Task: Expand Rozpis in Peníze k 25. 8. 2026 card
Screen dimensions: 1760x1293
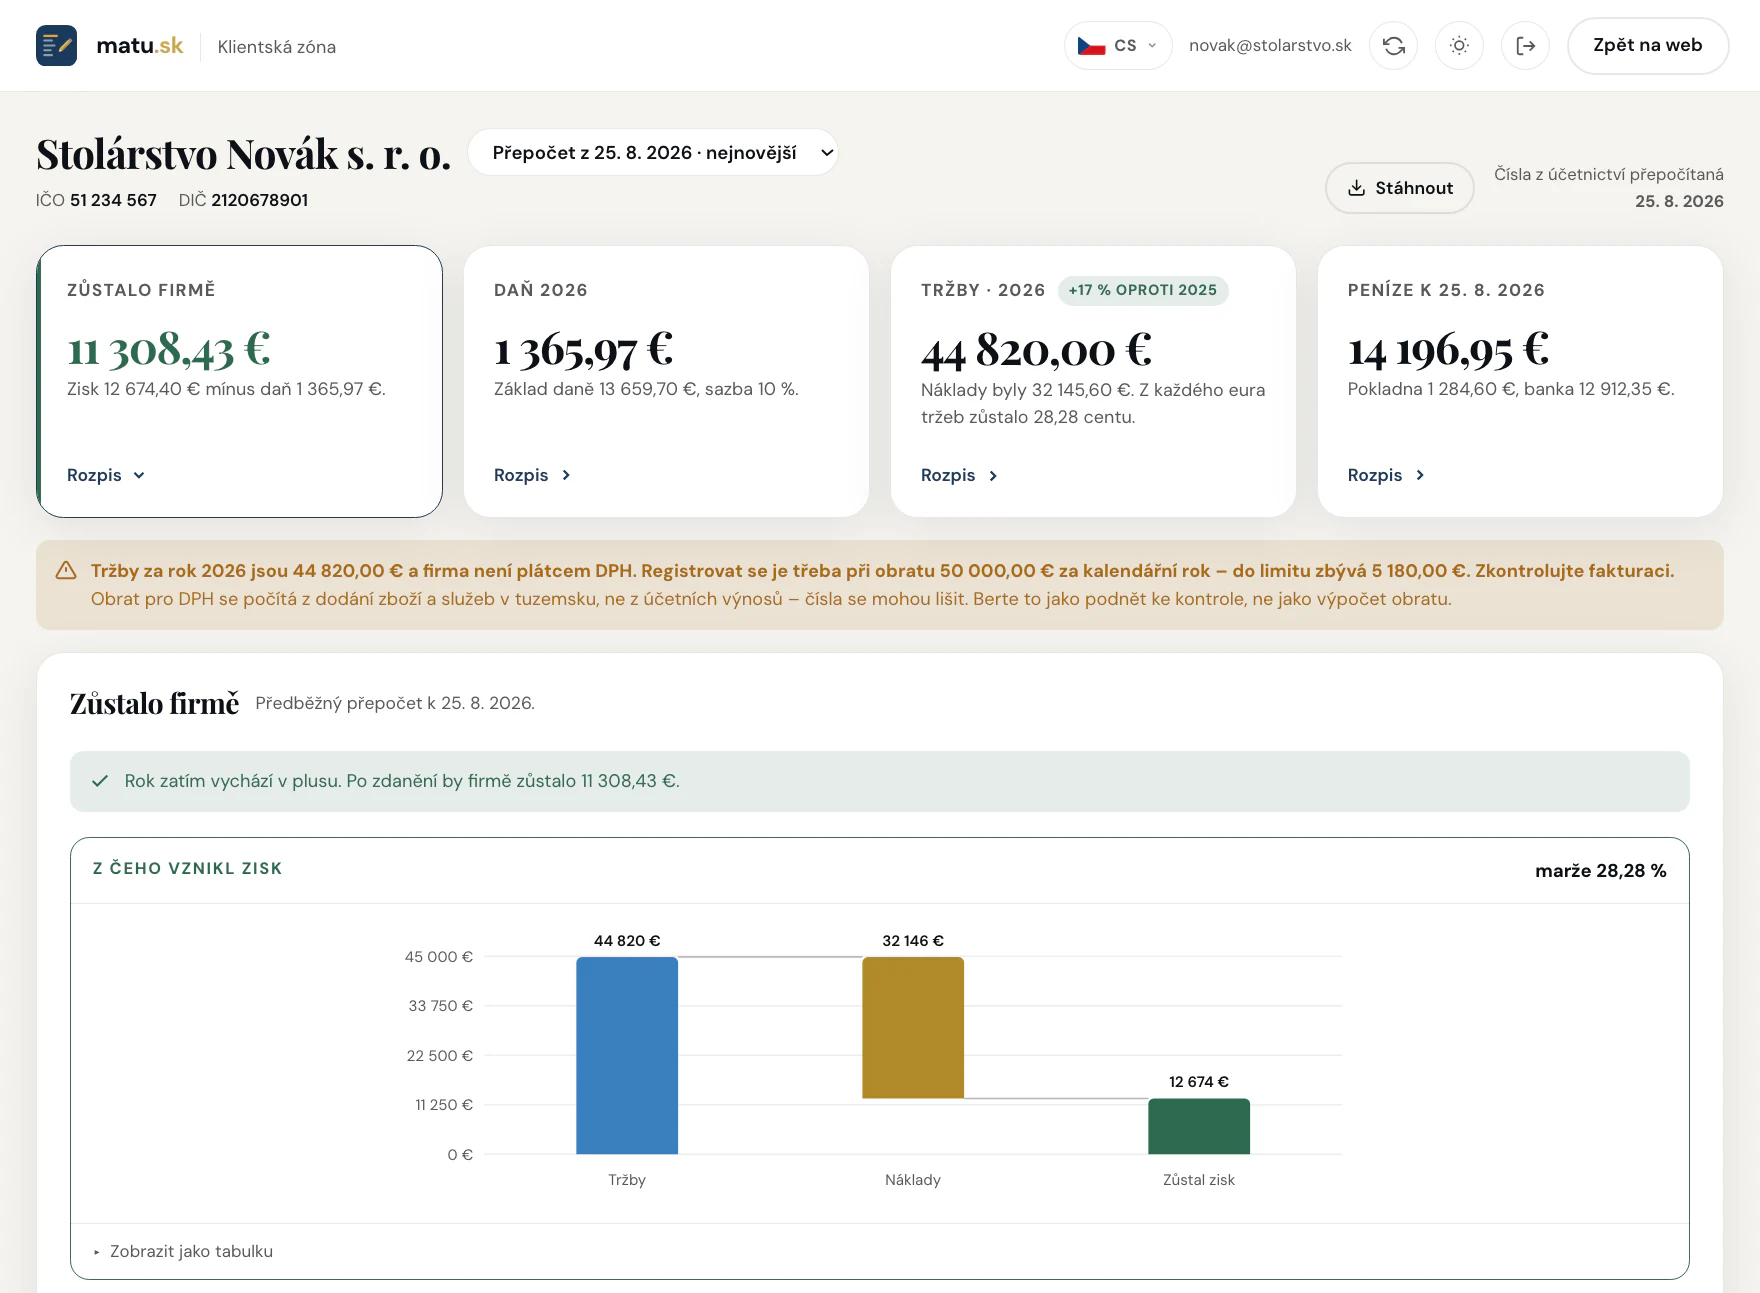Action: point(1387,475)
